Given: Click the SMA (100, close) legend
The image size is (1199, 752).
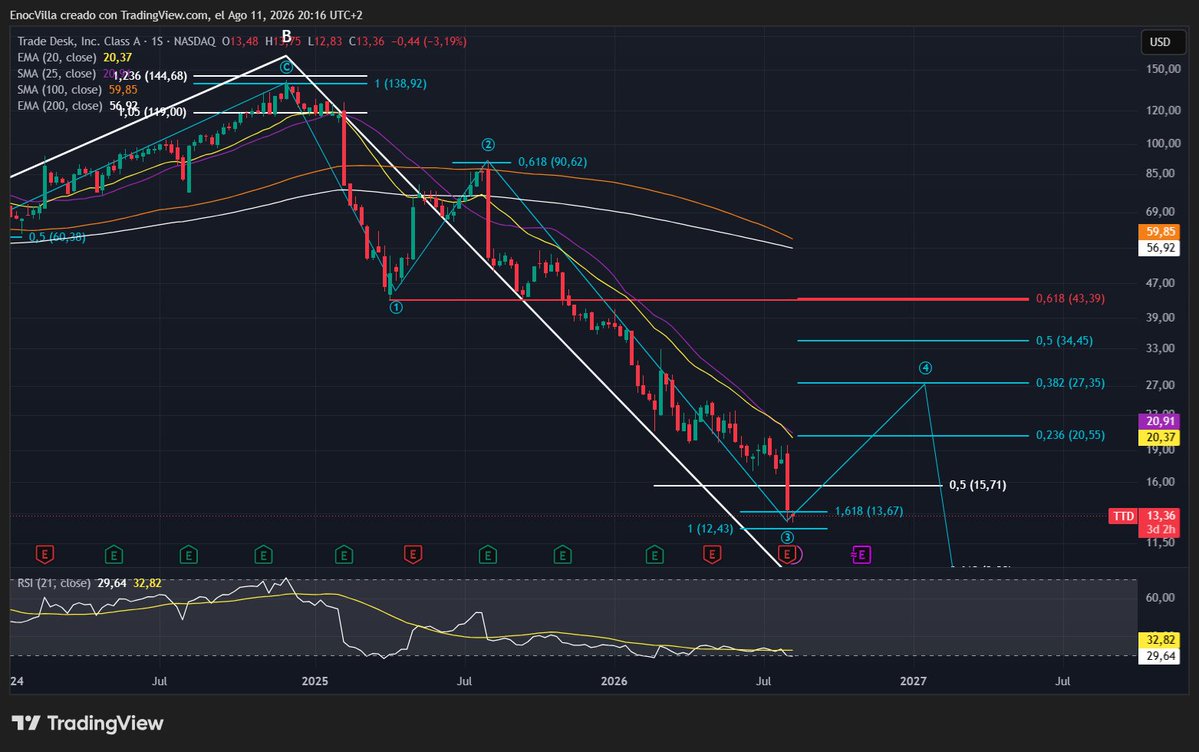Looking at the screenshot, I should click(77, 90).
